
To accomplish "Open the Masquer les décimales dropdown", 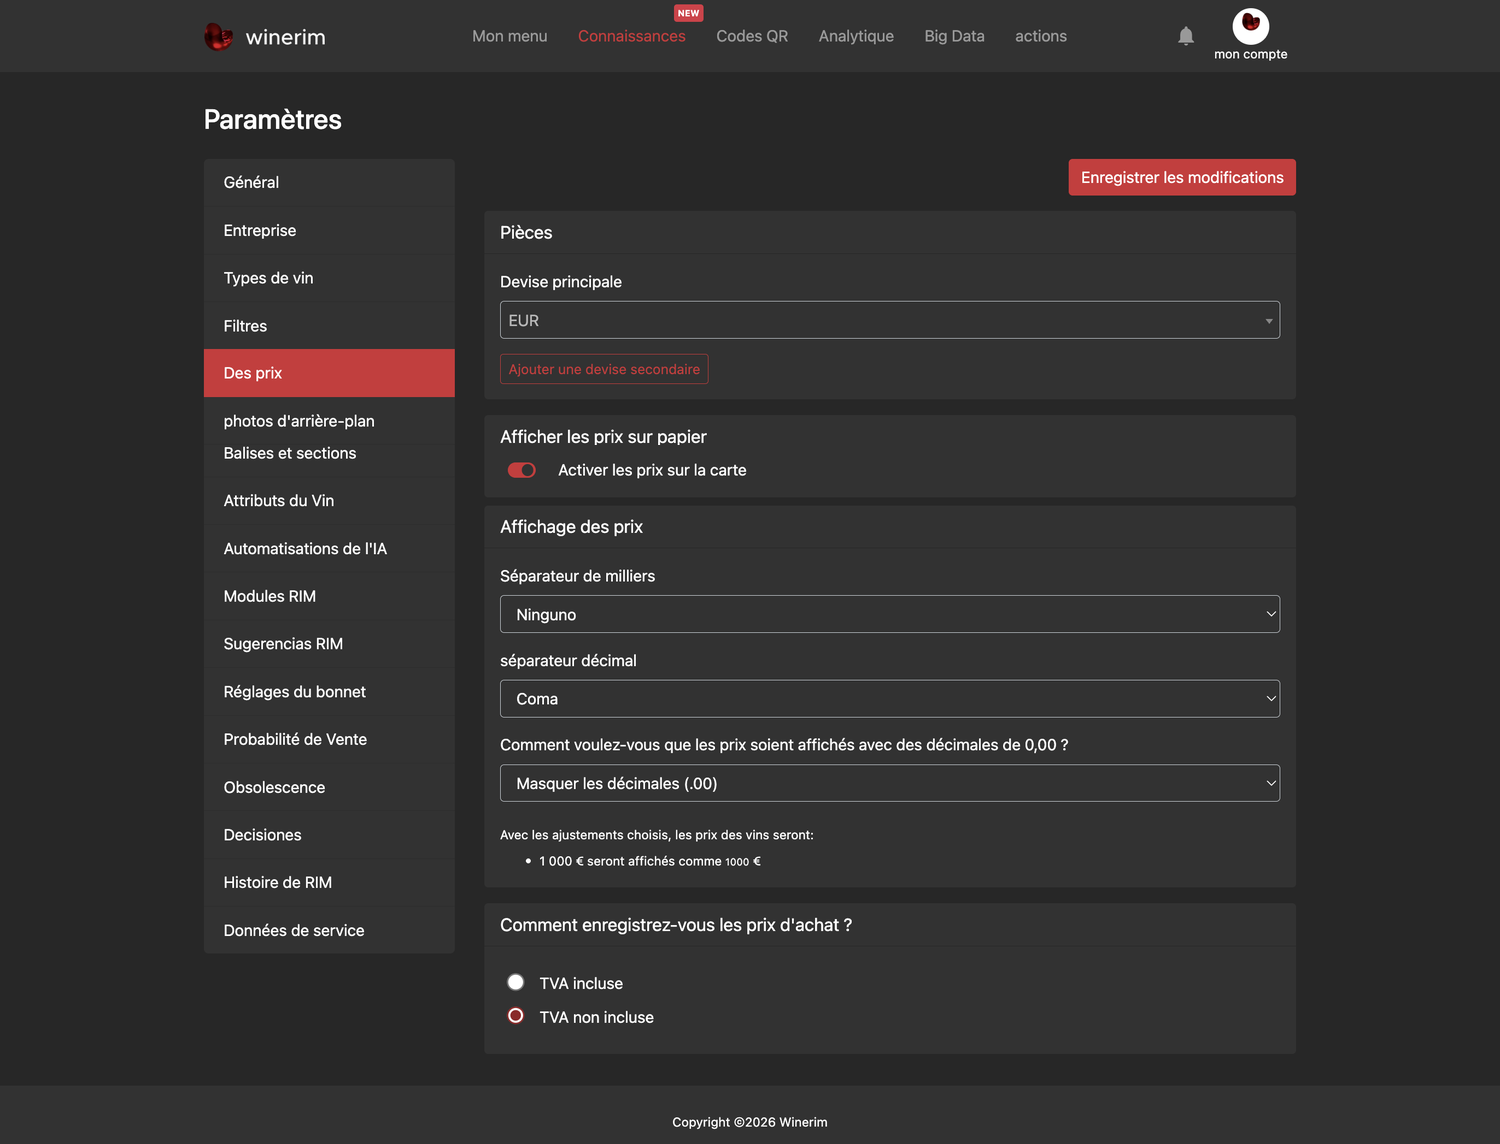I will [x=890, y=783].
